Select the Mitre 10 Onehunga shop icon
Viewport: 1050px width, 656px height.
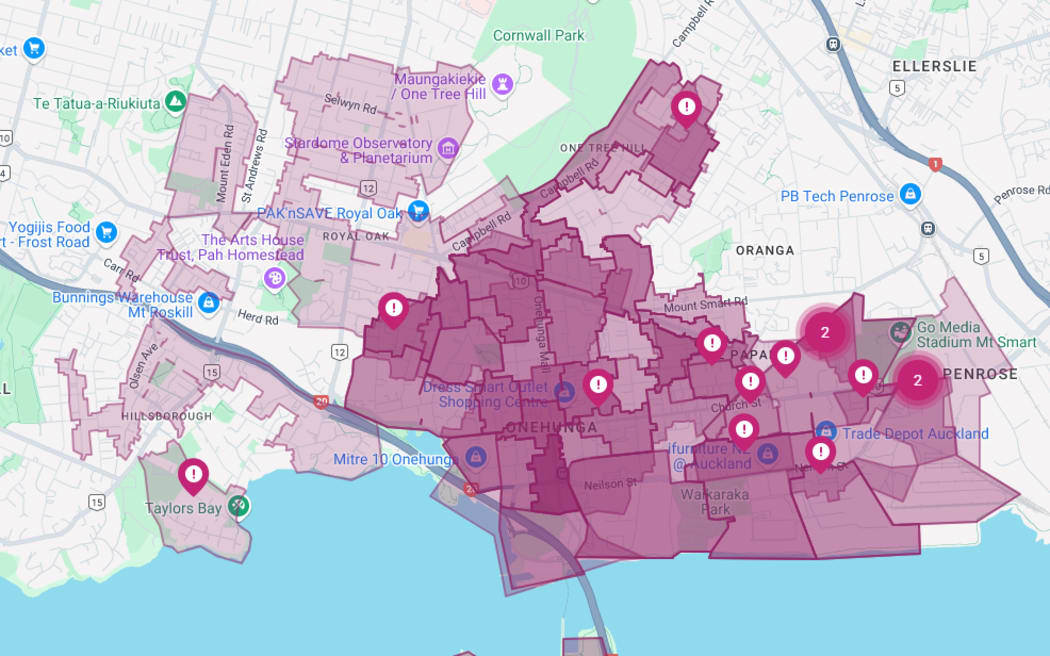pos(475,457)
